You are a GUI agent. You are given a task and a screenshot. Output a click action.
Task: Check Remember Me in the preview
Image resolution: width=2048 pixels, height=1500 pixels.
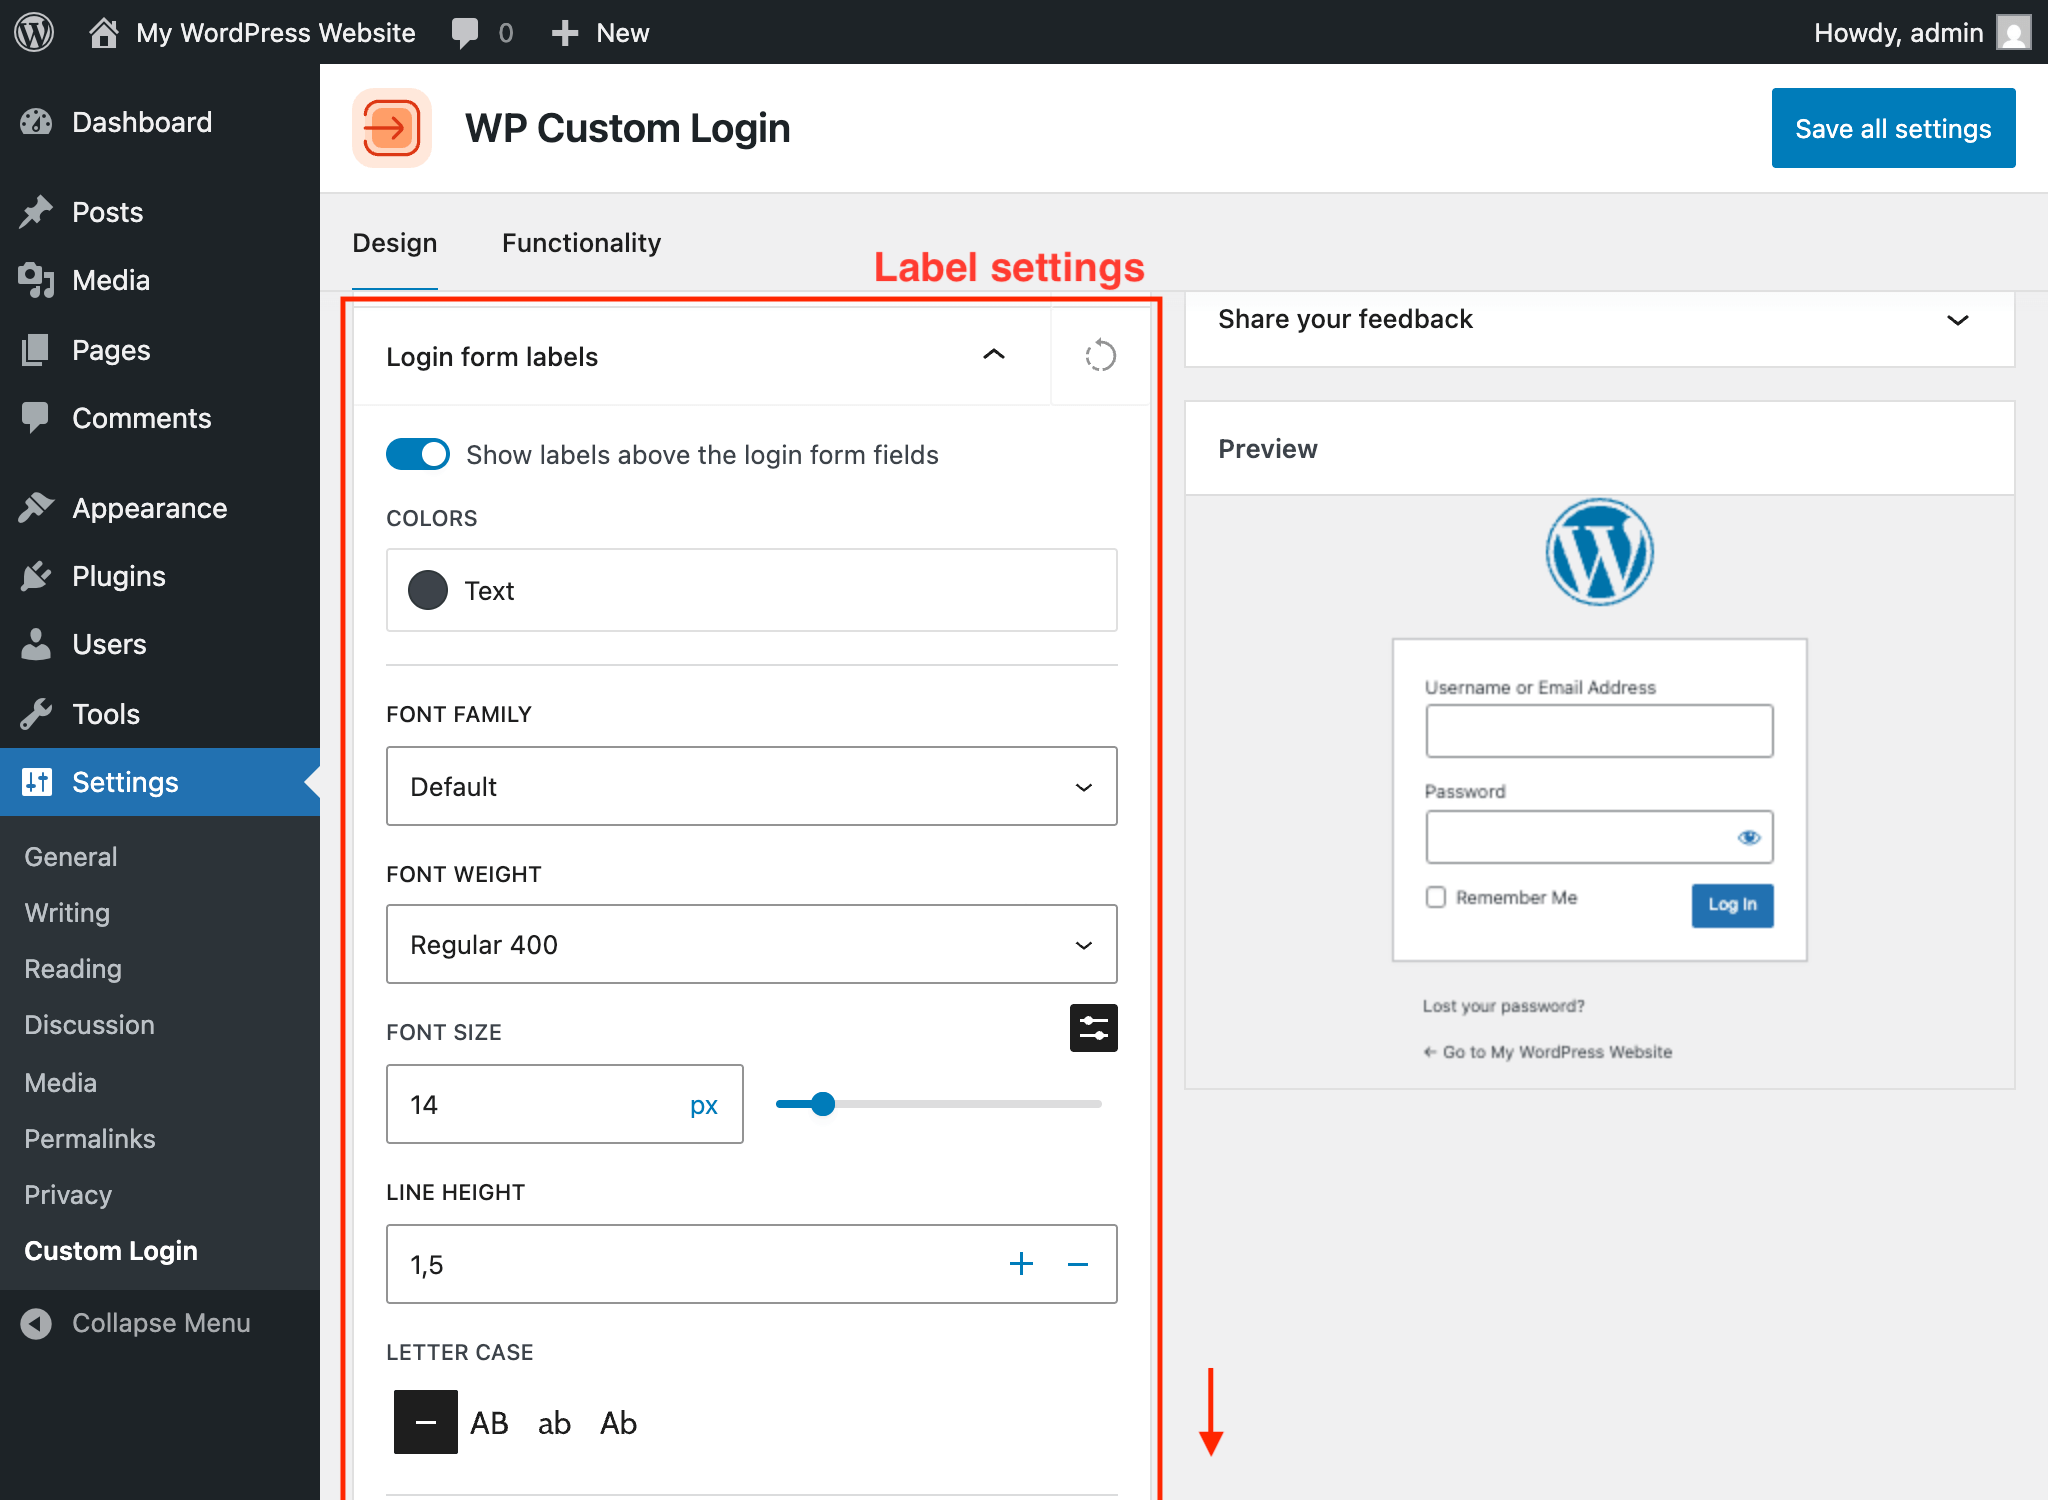click(x=1437, y=897)
